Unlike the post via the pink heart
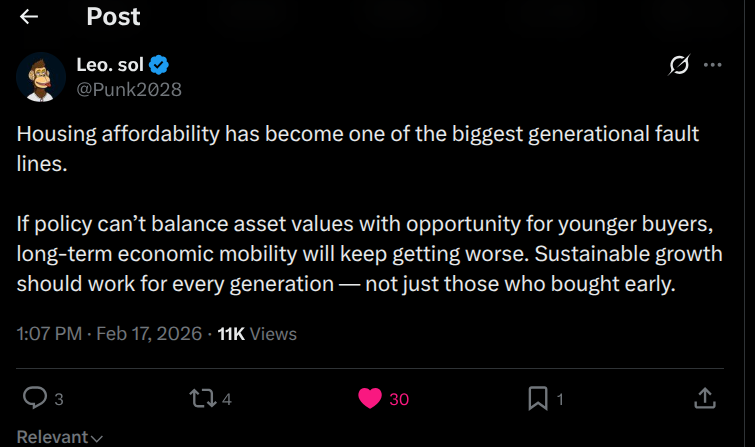 point(370,398)
